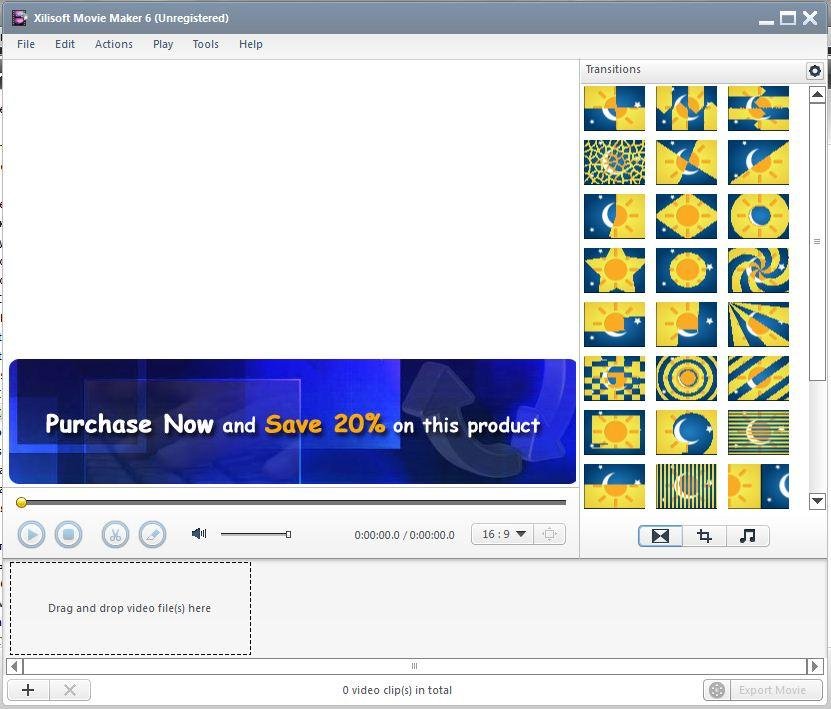Click the pencil edit effects icon
831x709 pixels.
point(152,535)
